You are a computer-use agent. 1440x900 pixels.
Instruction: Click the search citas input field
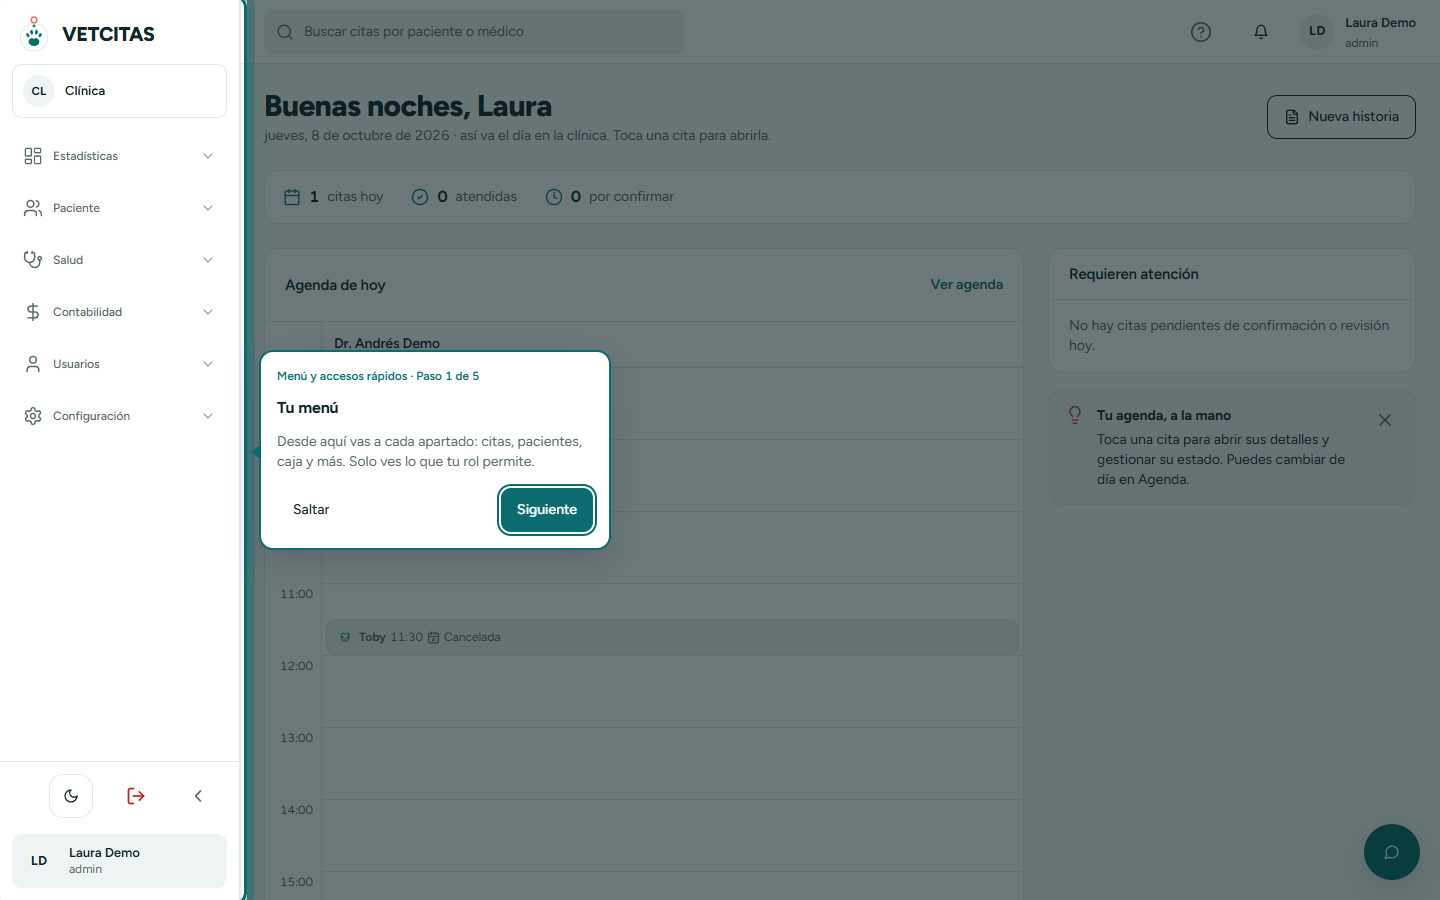click(x=474, y=32)
